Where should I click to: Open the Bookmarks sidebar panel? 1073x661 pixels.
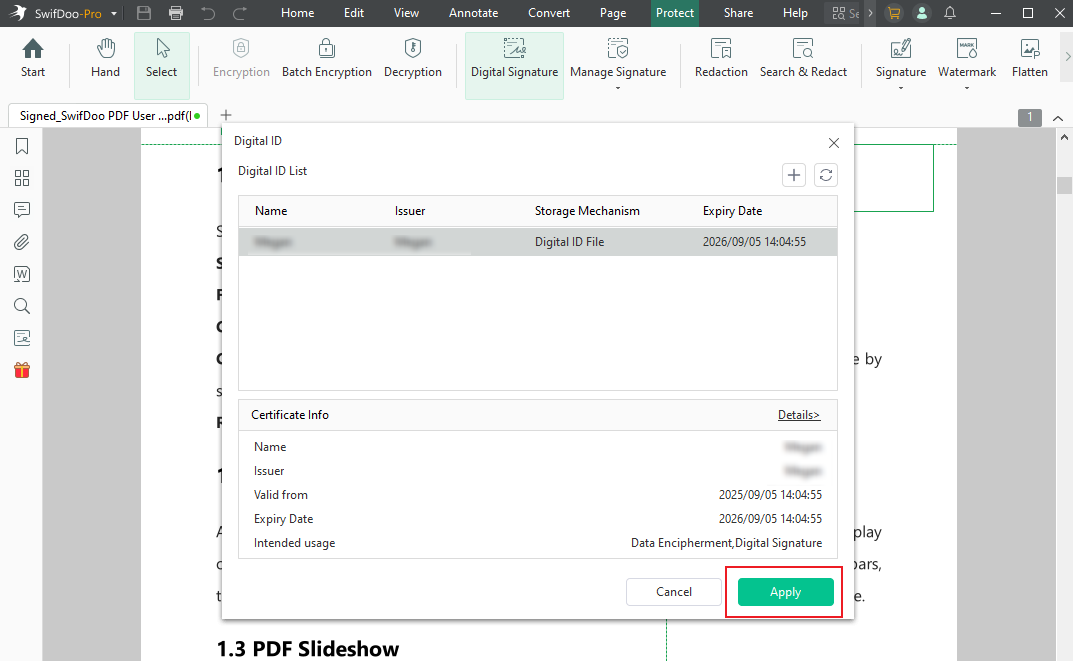click(22, 147)
